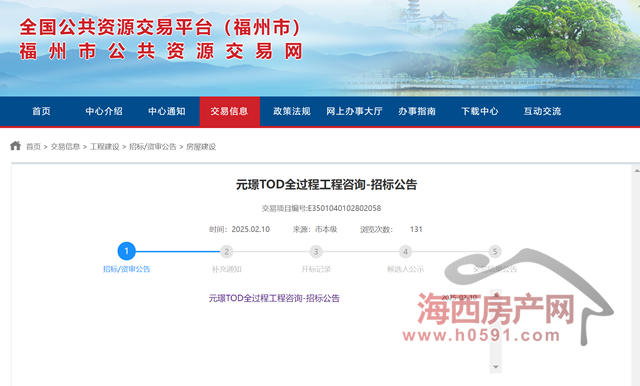Open 政策法规 from navigation bar
The height and width of the screenshot is (386, 640).
[x=292, y=111]
